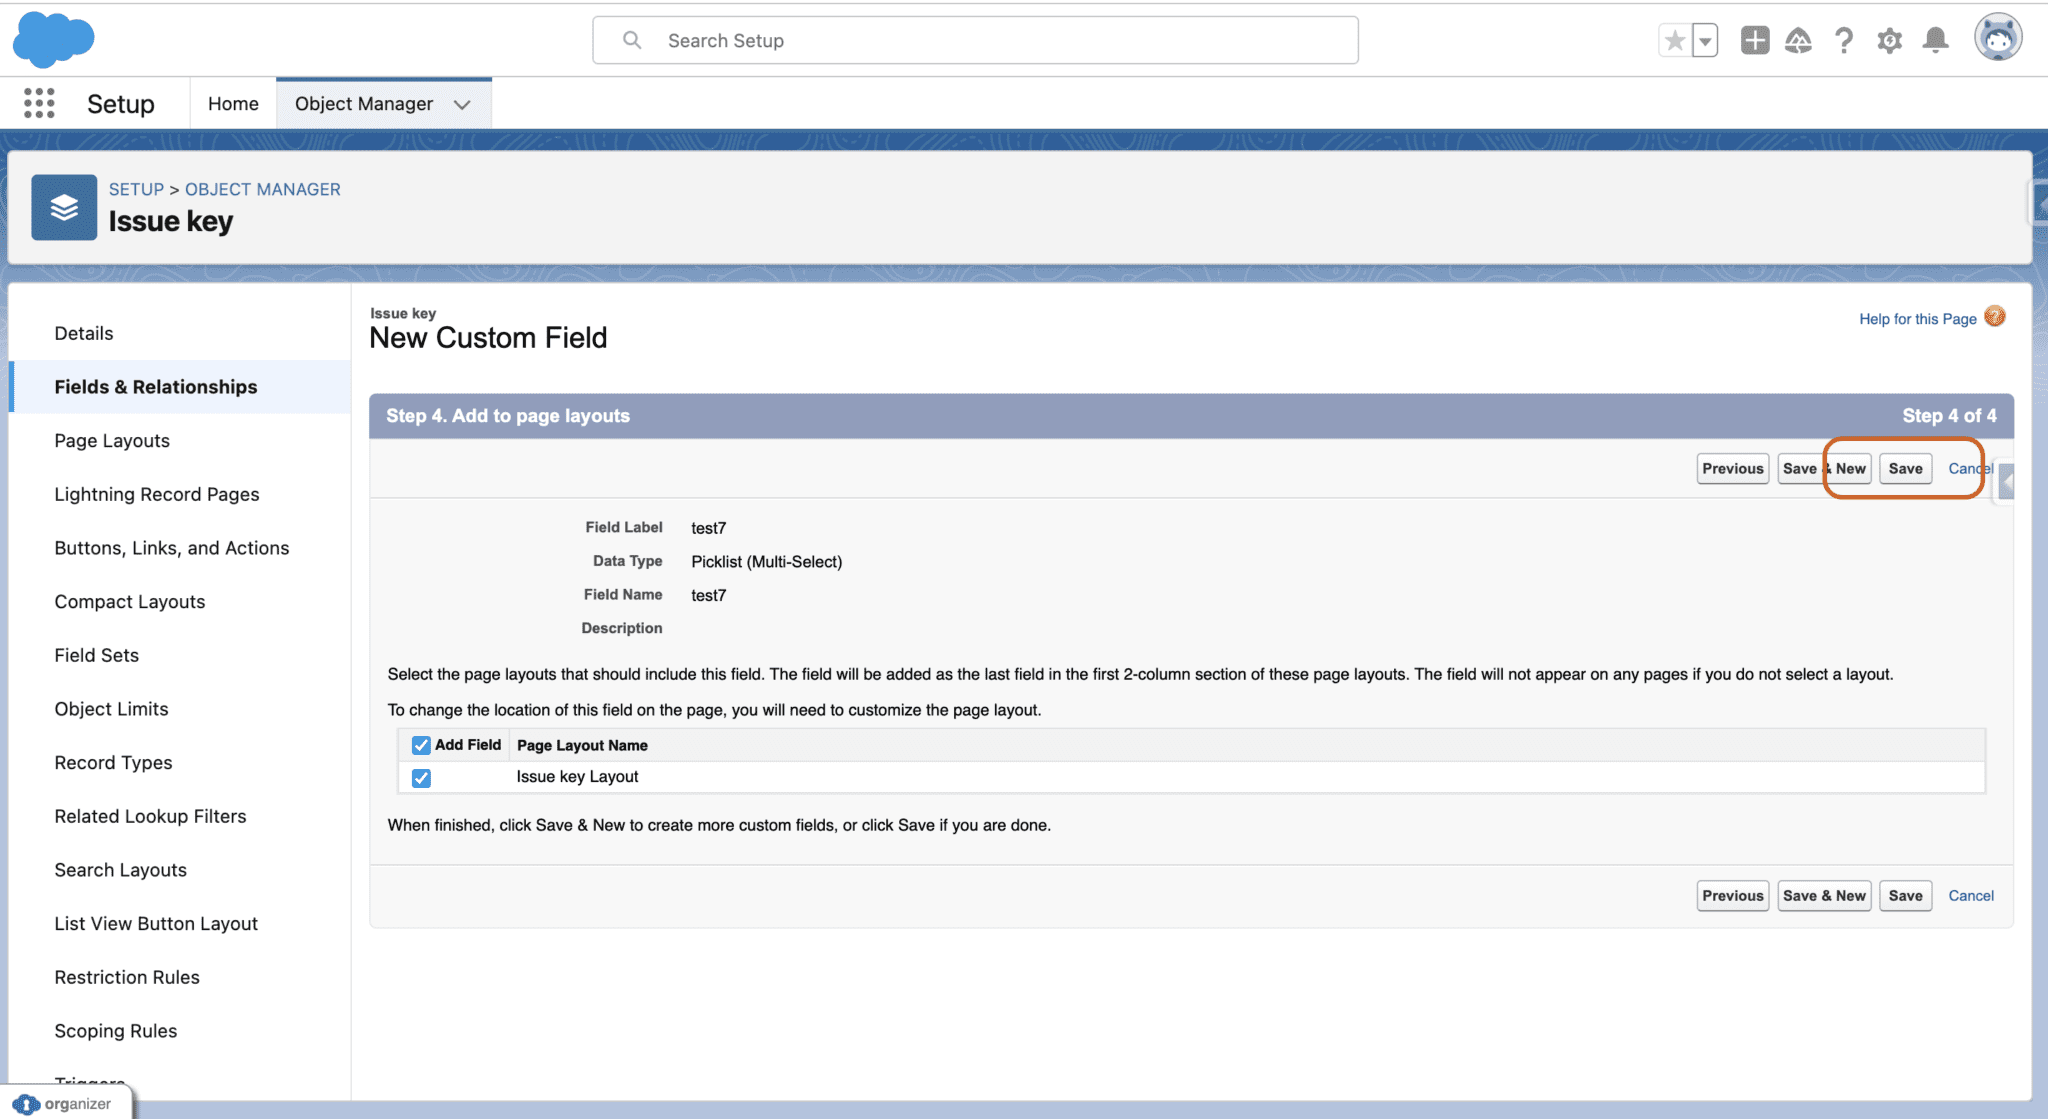Image resolution: width=2048 pixels, height=1119 pixels.
Task: Click the Issue key object layers icon
Action: pyautogui.click(x=64, y=207)
